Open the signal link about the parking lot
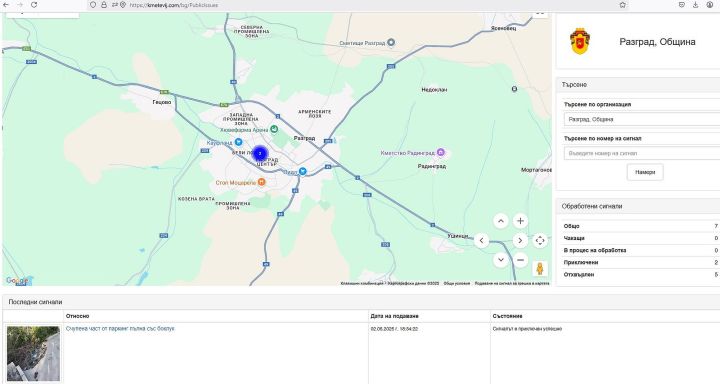720x384 pixels. click(x=120, y=329)
